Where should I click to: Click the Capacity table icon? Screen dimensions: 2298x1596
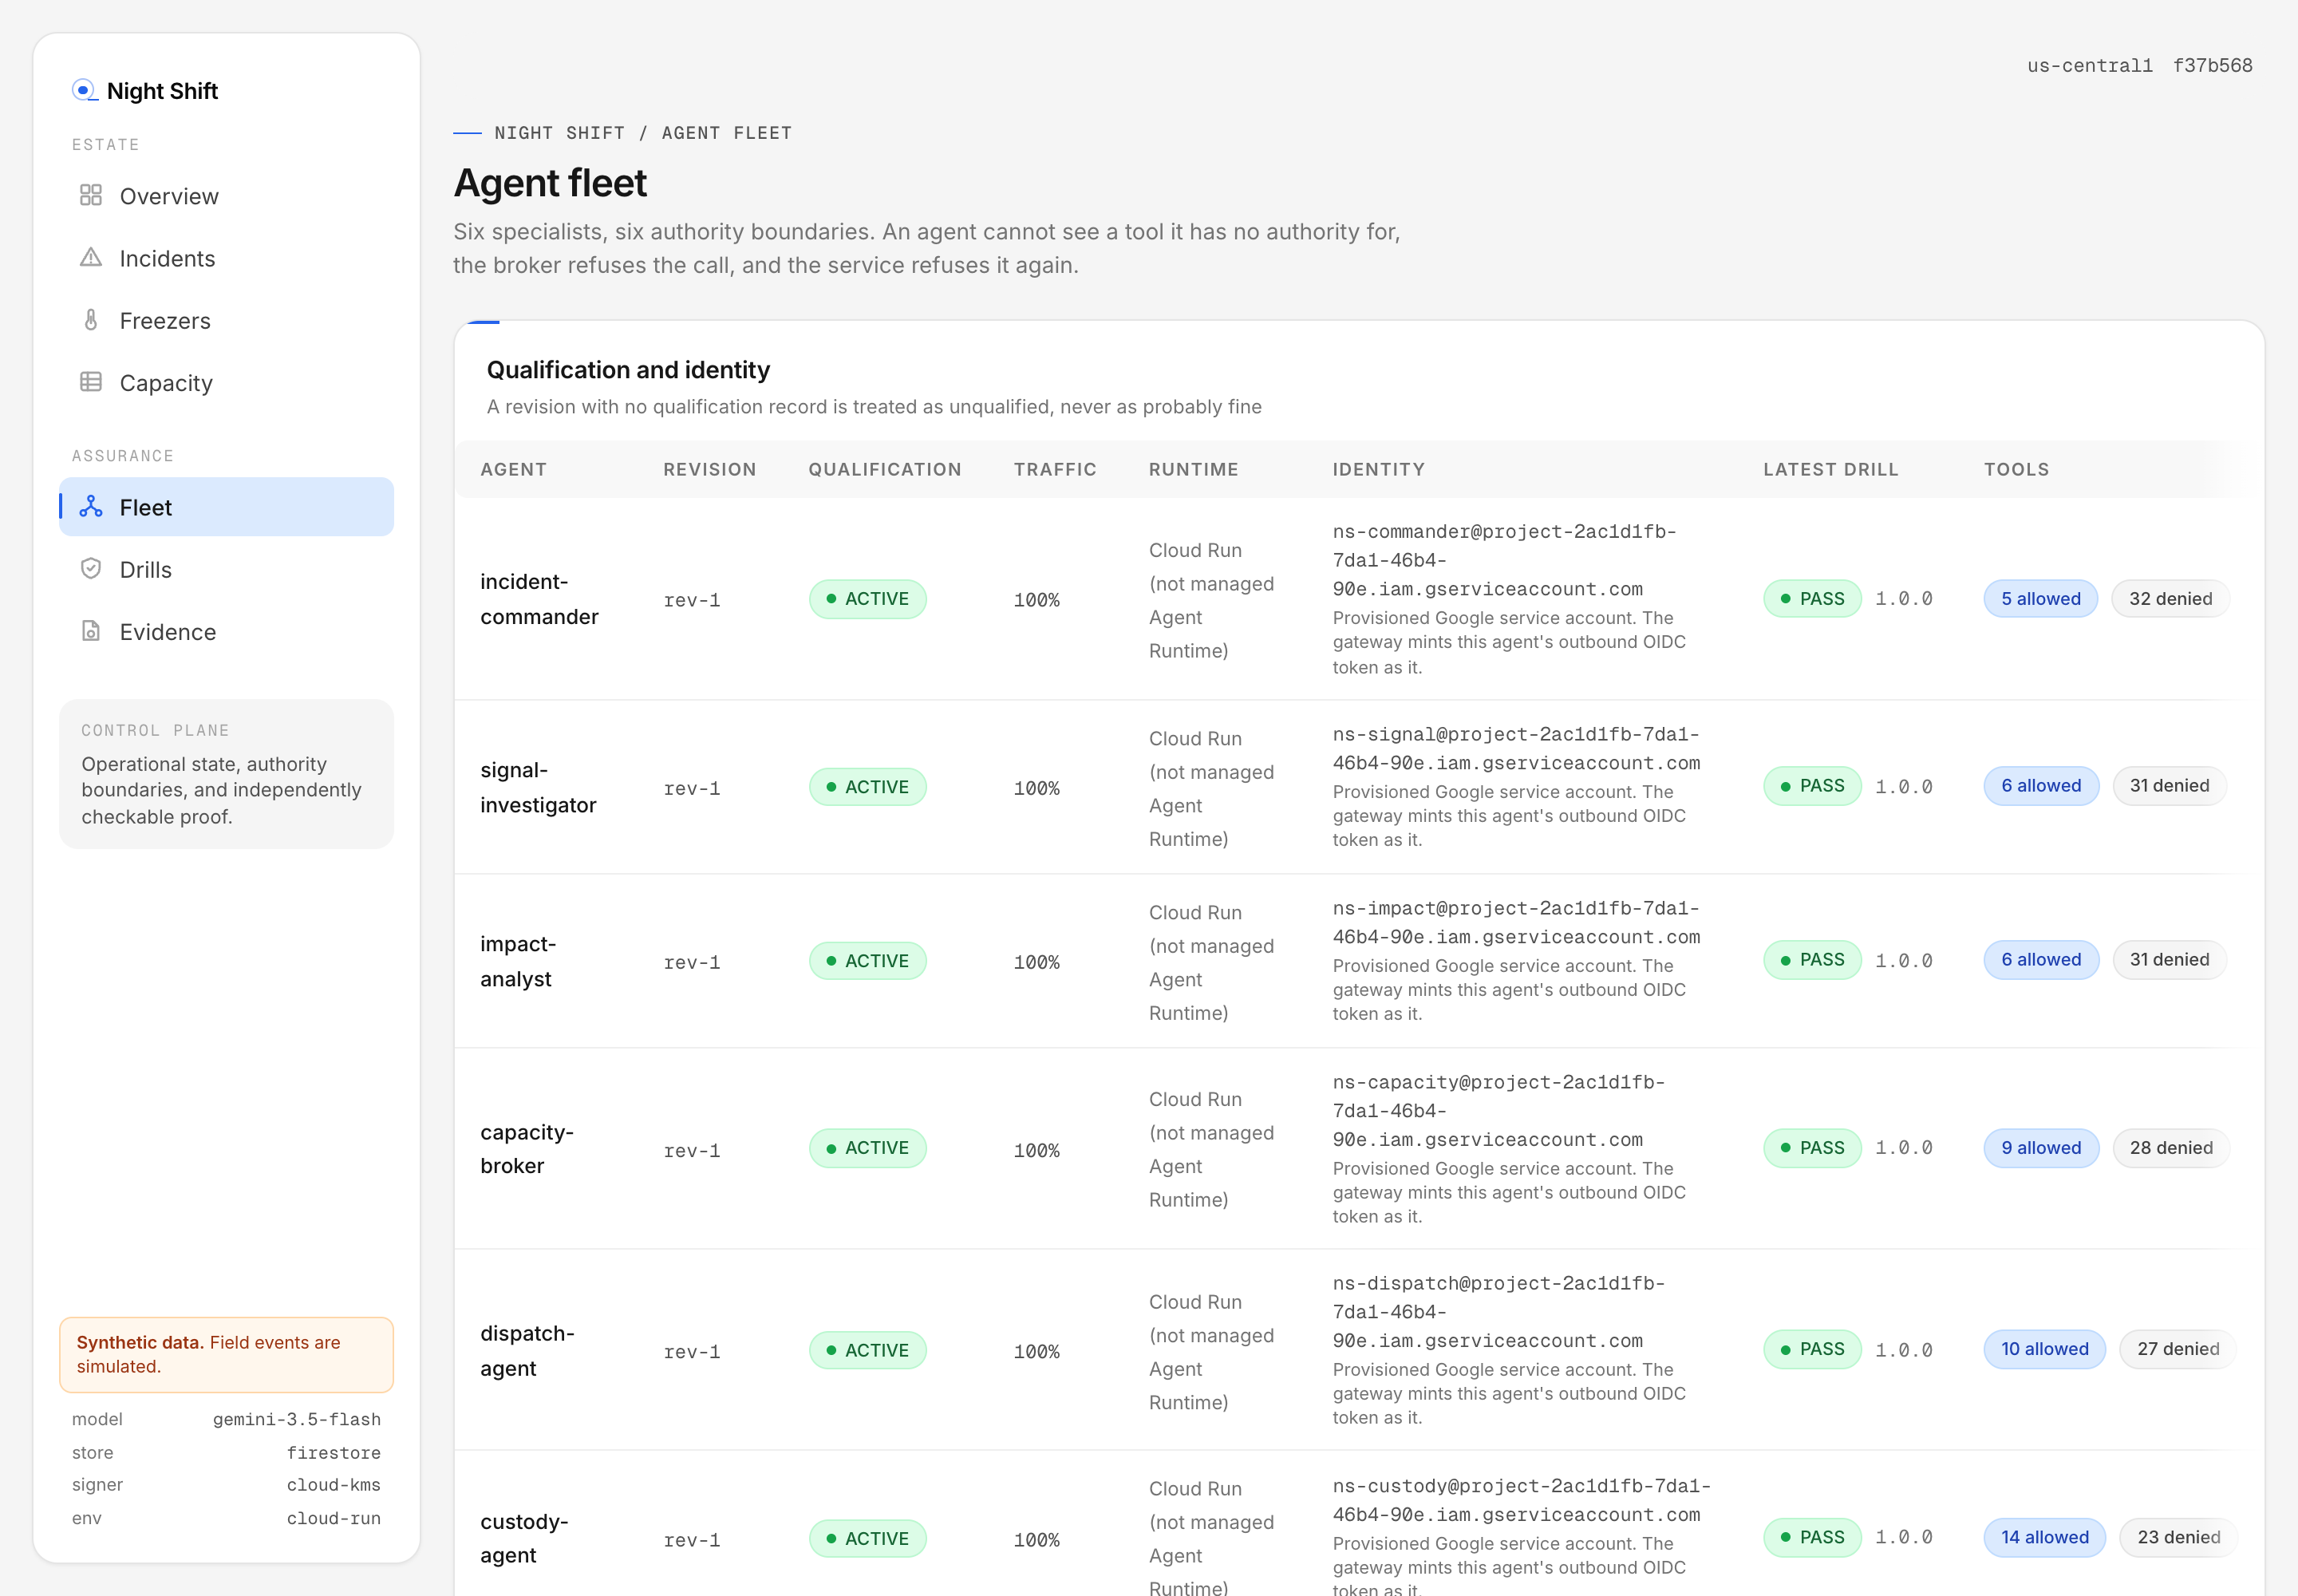[x=91, y=382]
